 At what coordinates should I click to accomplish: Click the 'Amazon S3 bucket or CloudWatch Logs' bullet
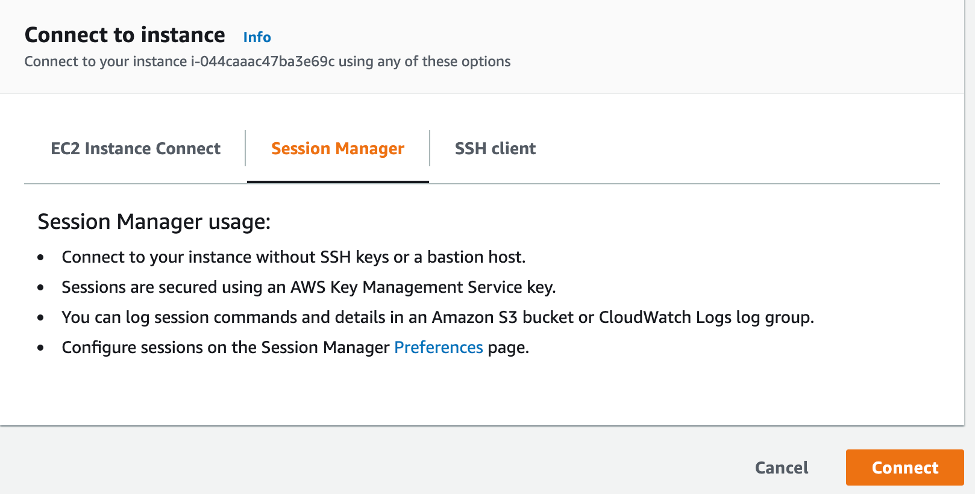click(x=437, y=317)
